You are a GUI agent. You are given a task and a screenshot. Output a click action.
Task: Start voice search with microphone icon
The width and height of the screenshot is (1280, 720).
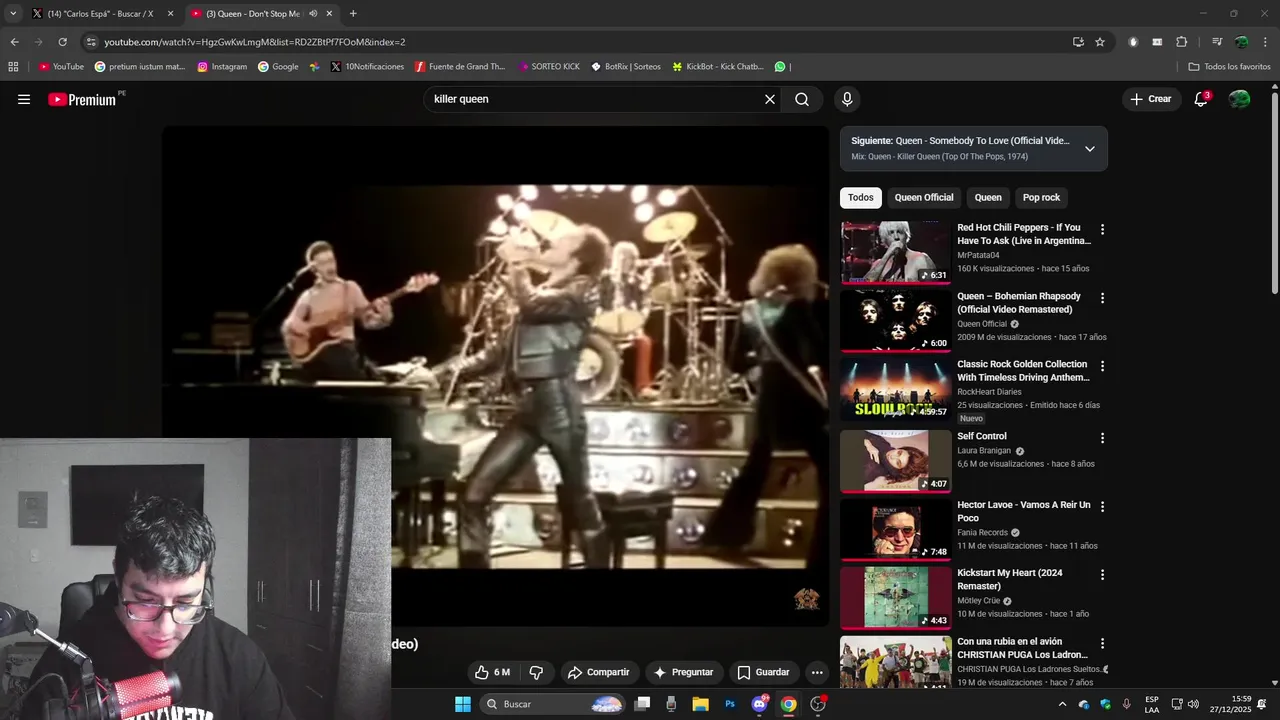(x=847, y=99)
